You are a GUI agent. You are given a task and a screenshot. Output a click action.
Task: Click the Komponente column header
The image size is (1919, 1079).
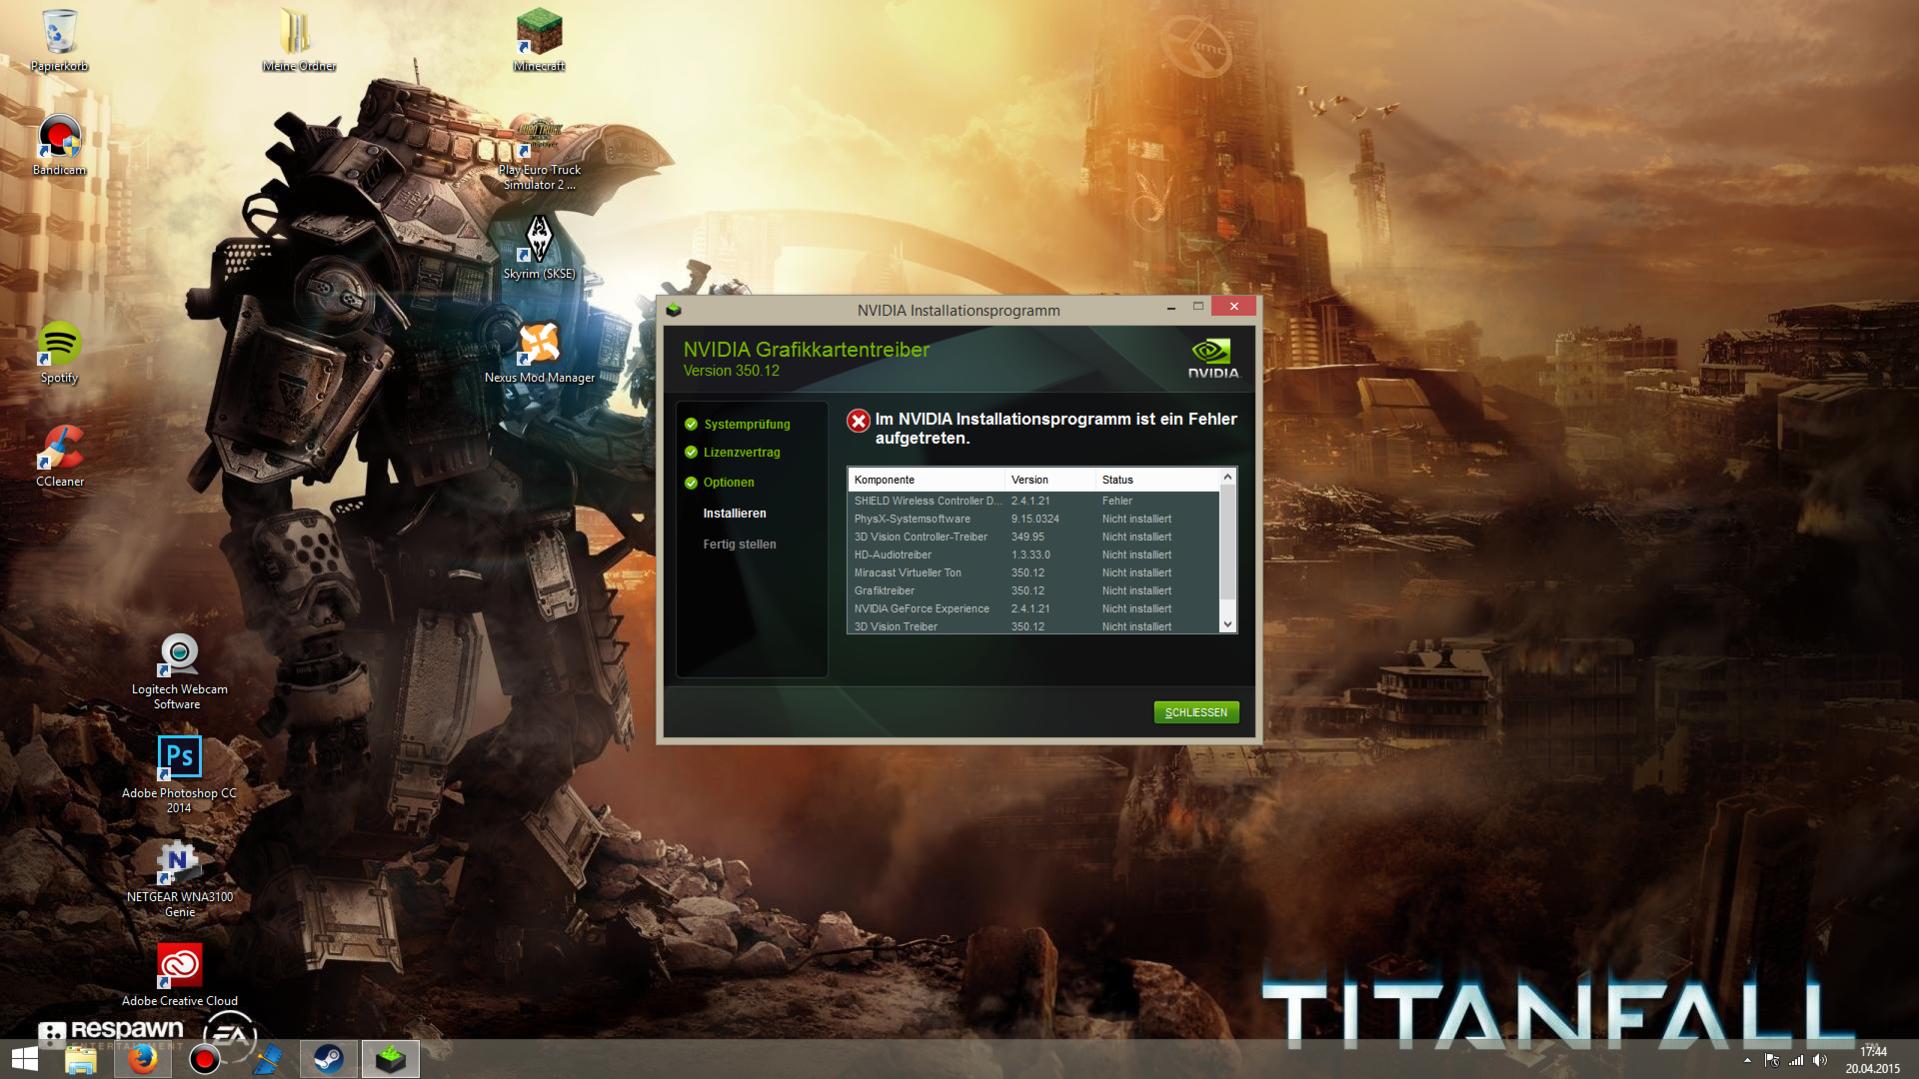click(x=926, y=480)
